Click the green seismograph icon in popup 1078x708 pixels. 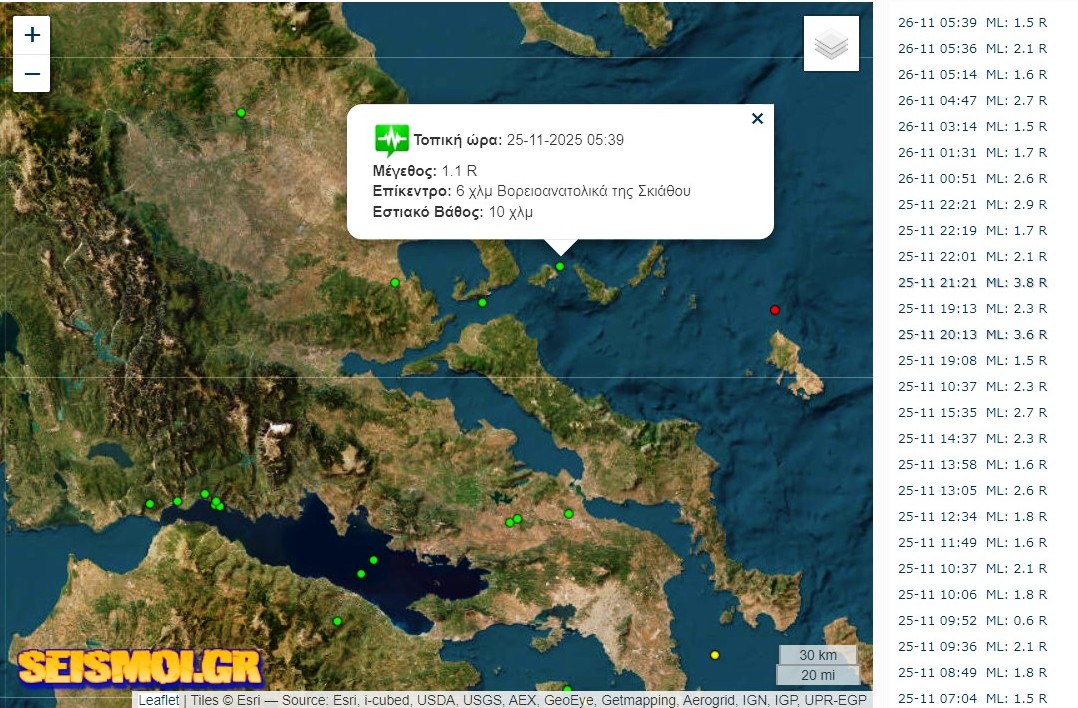(391, 140)
